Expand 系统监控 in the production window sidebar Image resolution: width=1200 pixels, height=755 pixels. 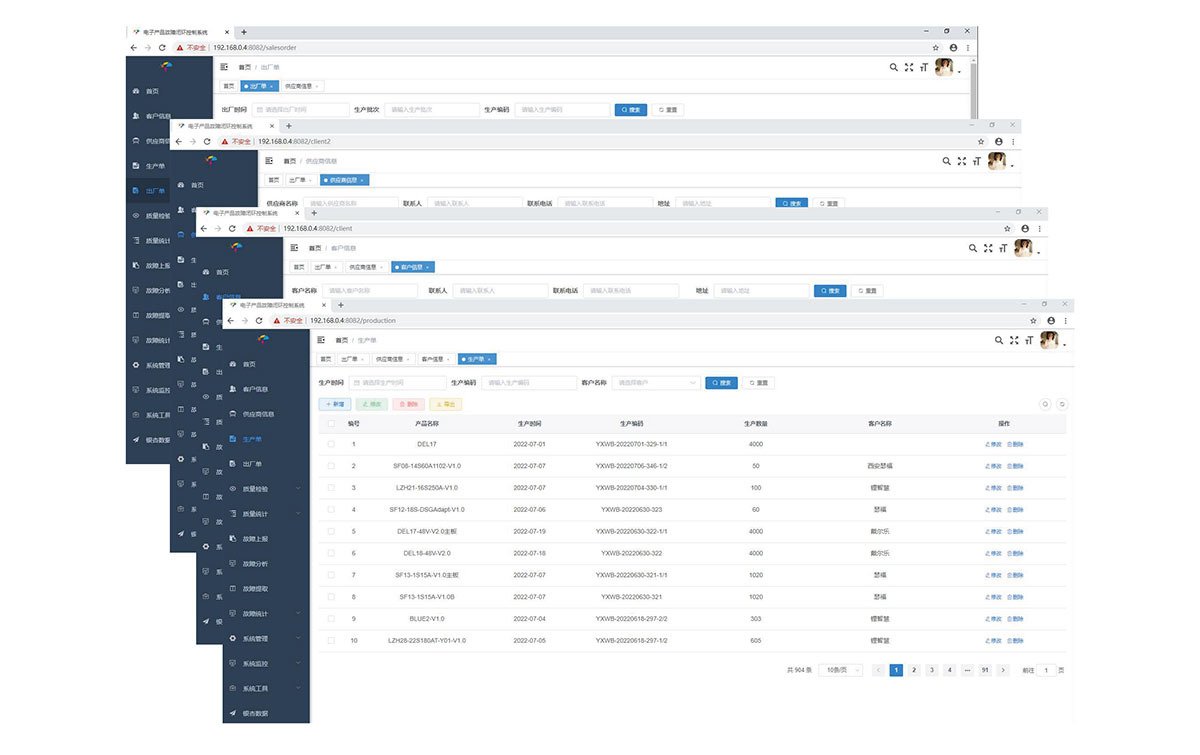pos(265,664)
